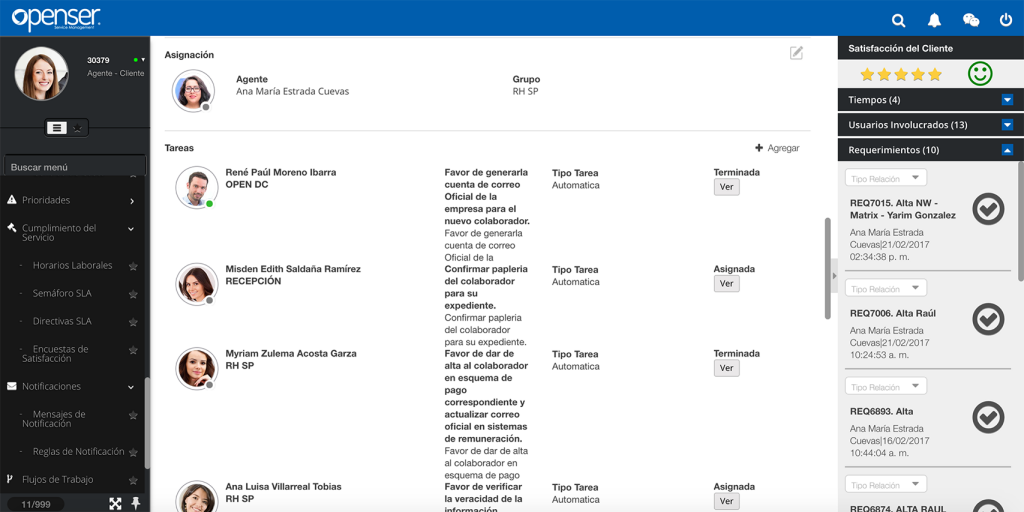The height and width of the screenshot is (512, 1024).
Task: Click the power logout icon
Action: 1006,20
